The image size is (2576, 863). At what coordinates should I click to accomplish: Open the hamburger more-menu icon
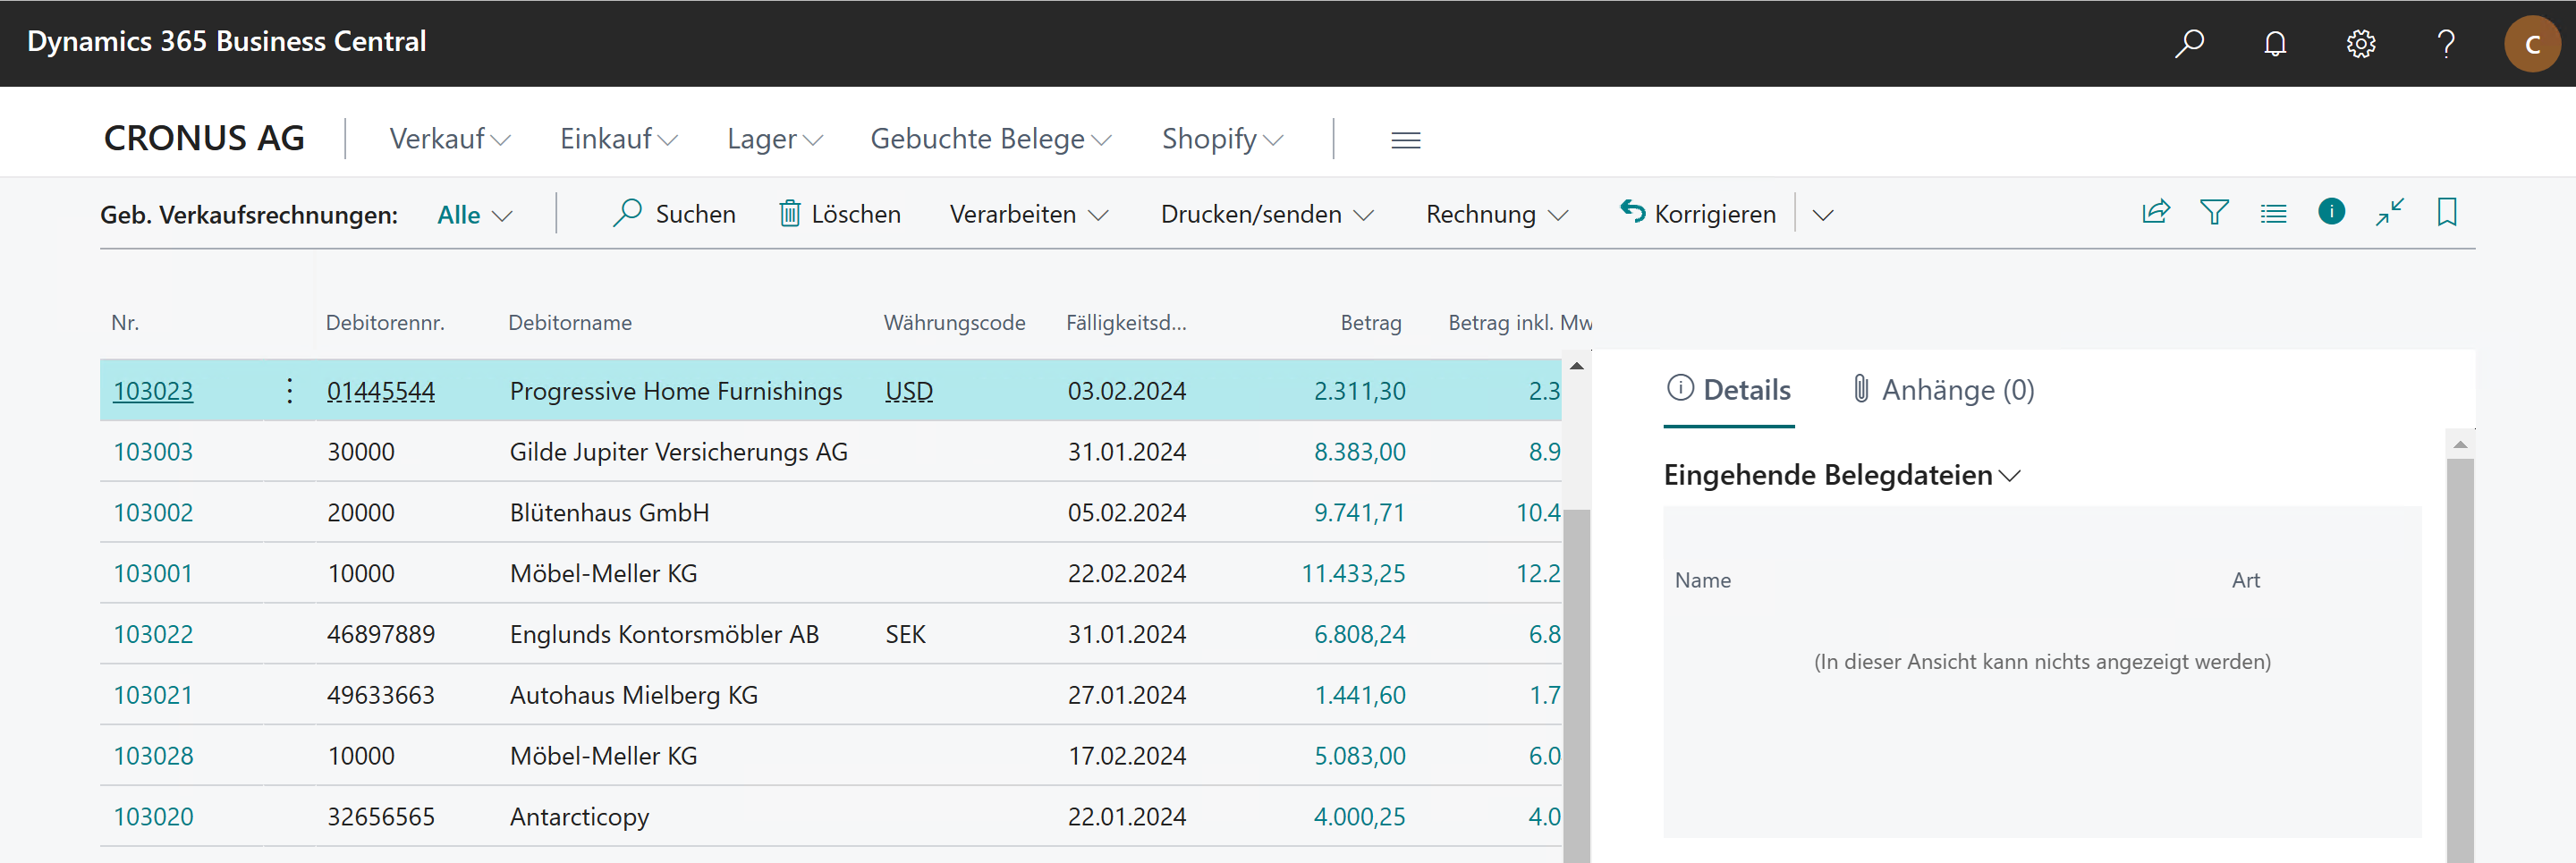coord(1405,140)
